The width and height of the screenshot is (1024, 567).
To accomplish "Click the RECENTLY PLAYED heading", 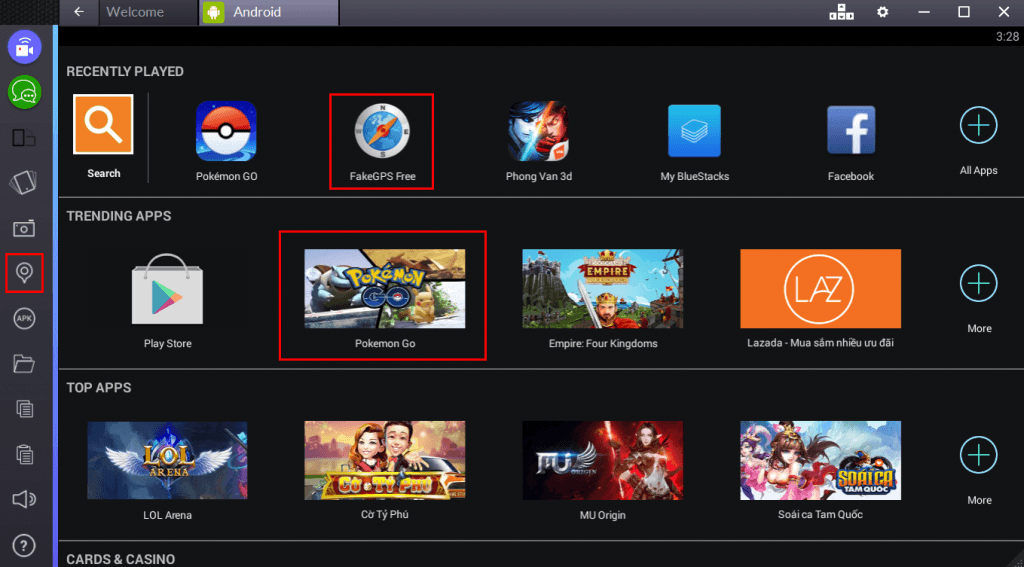I will click(125, 71).
